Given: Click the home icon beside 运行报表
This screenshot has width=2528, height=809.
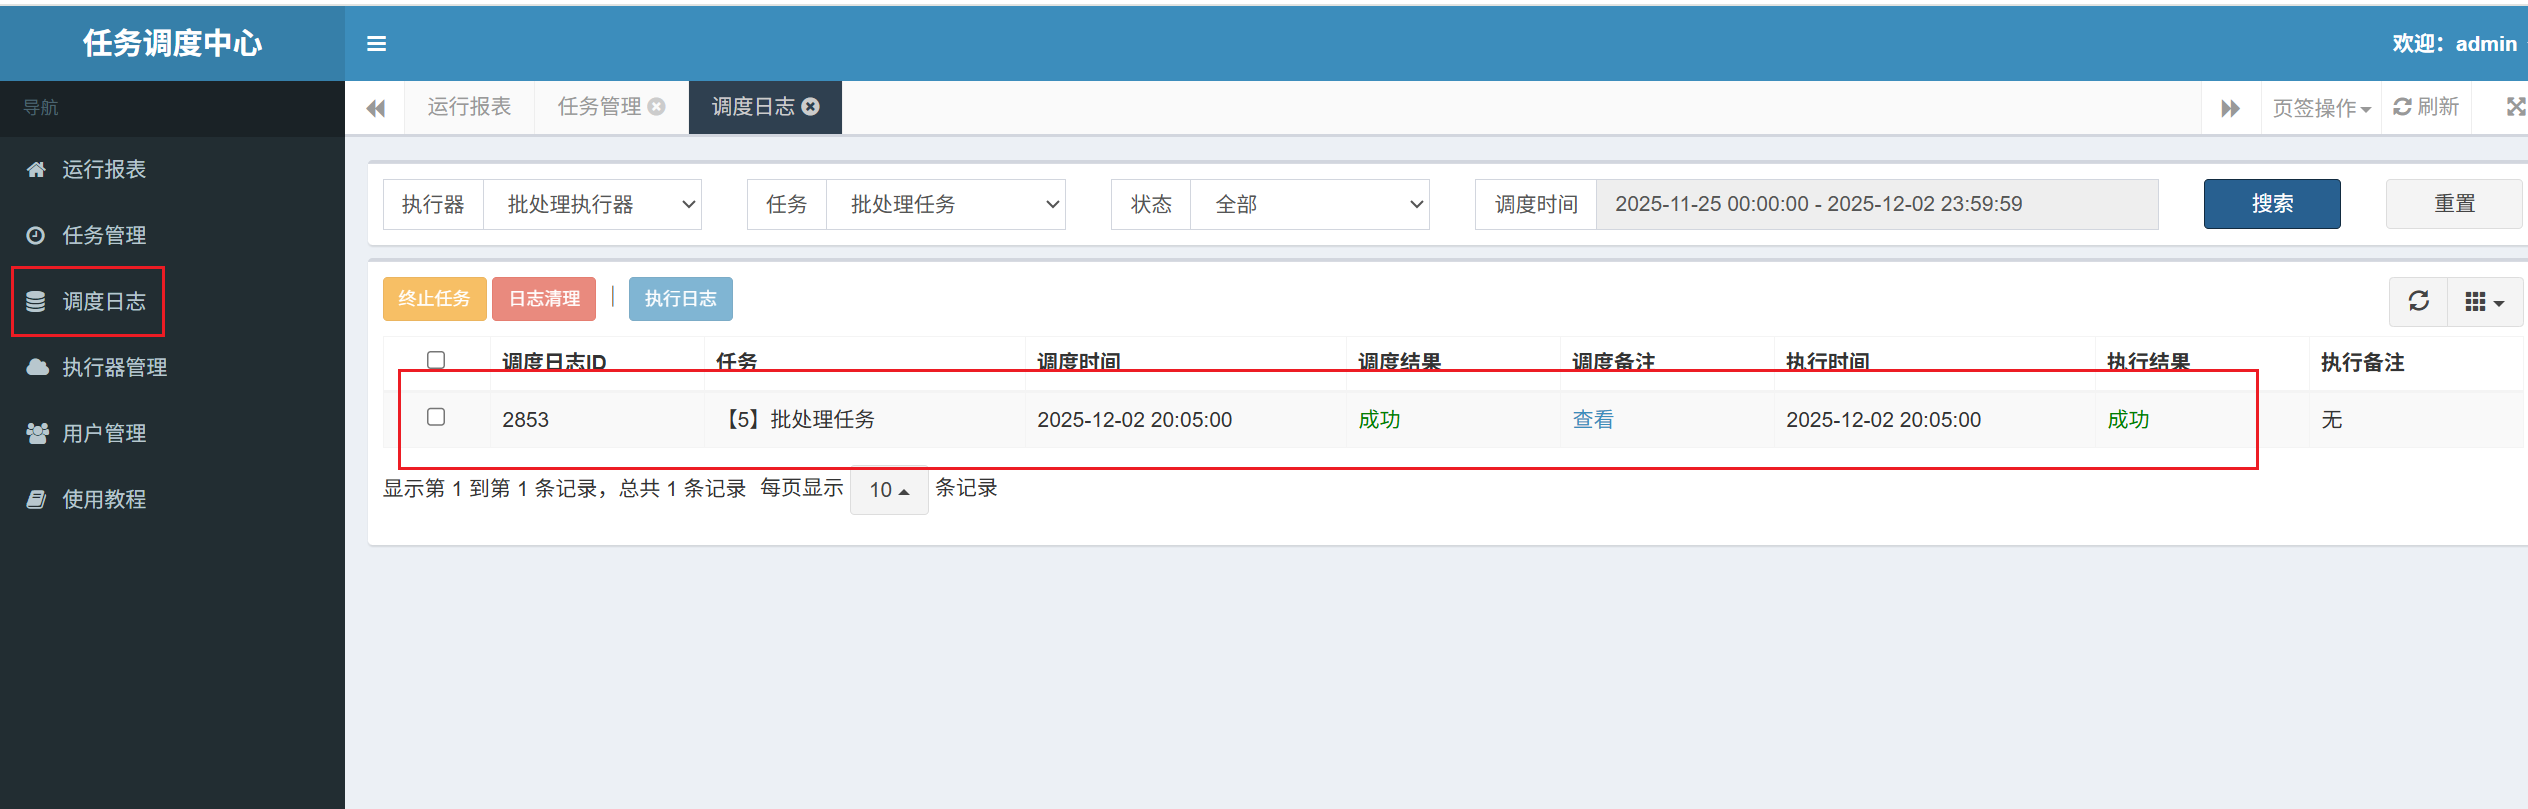Looking at the screenshot, I should tap(36, 169).
